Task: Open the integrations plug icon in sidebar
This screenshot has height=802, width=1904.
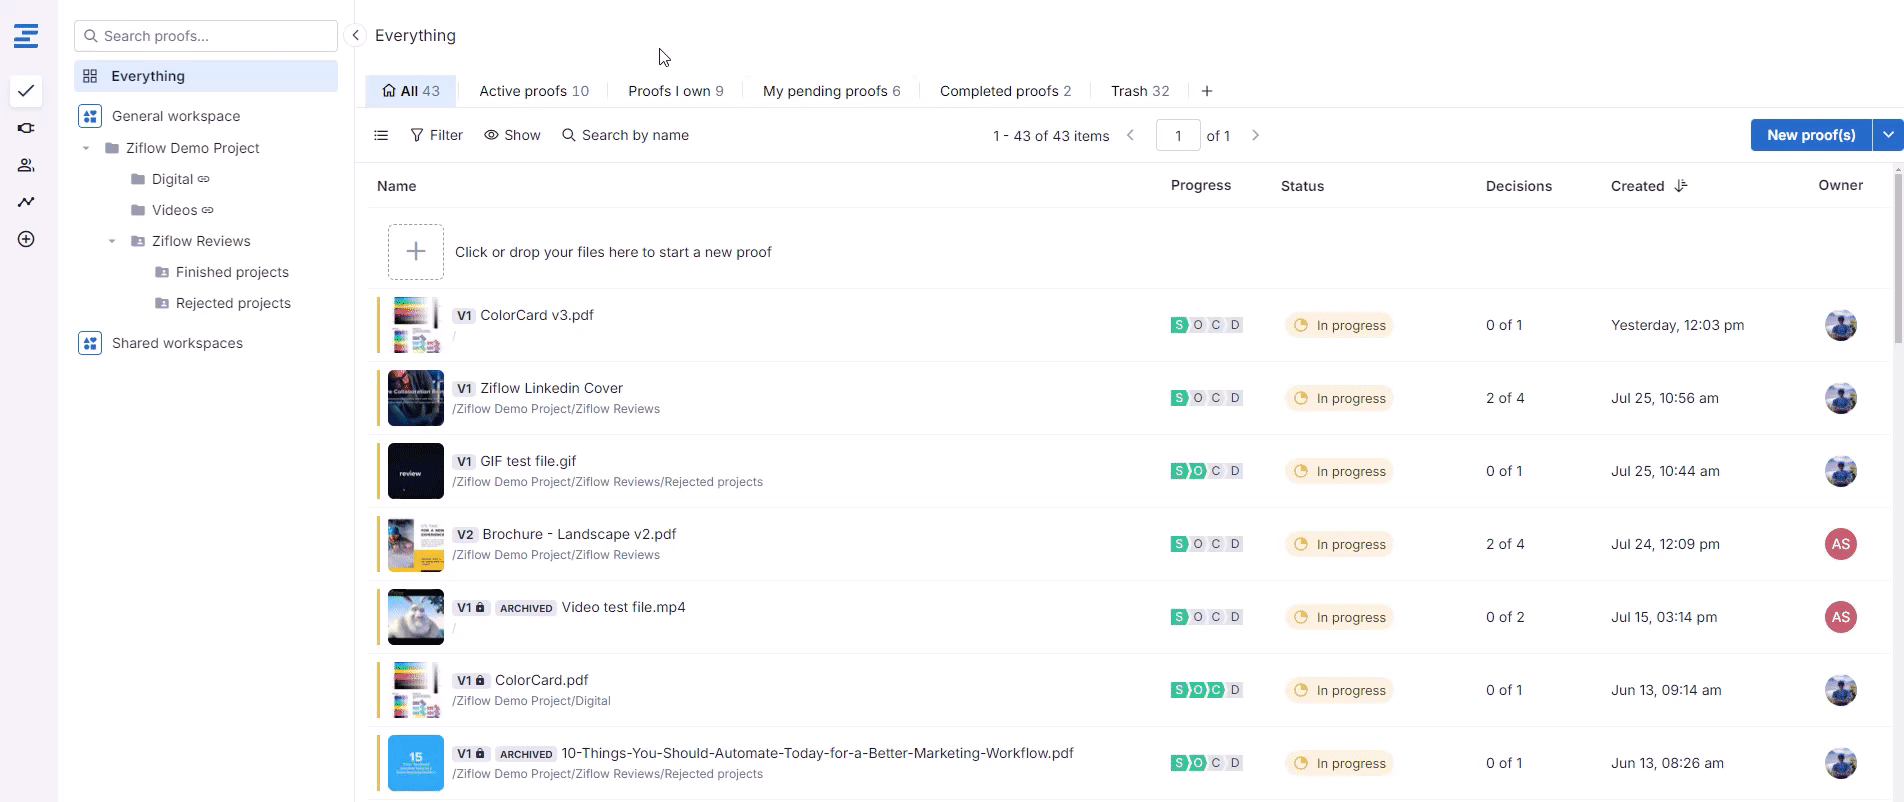Action: [26, 128]
